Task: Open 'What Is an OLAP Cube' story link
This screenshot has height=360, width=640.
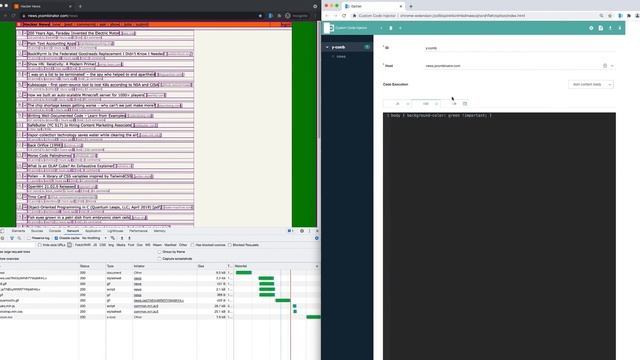Action: tap(71, 166)
